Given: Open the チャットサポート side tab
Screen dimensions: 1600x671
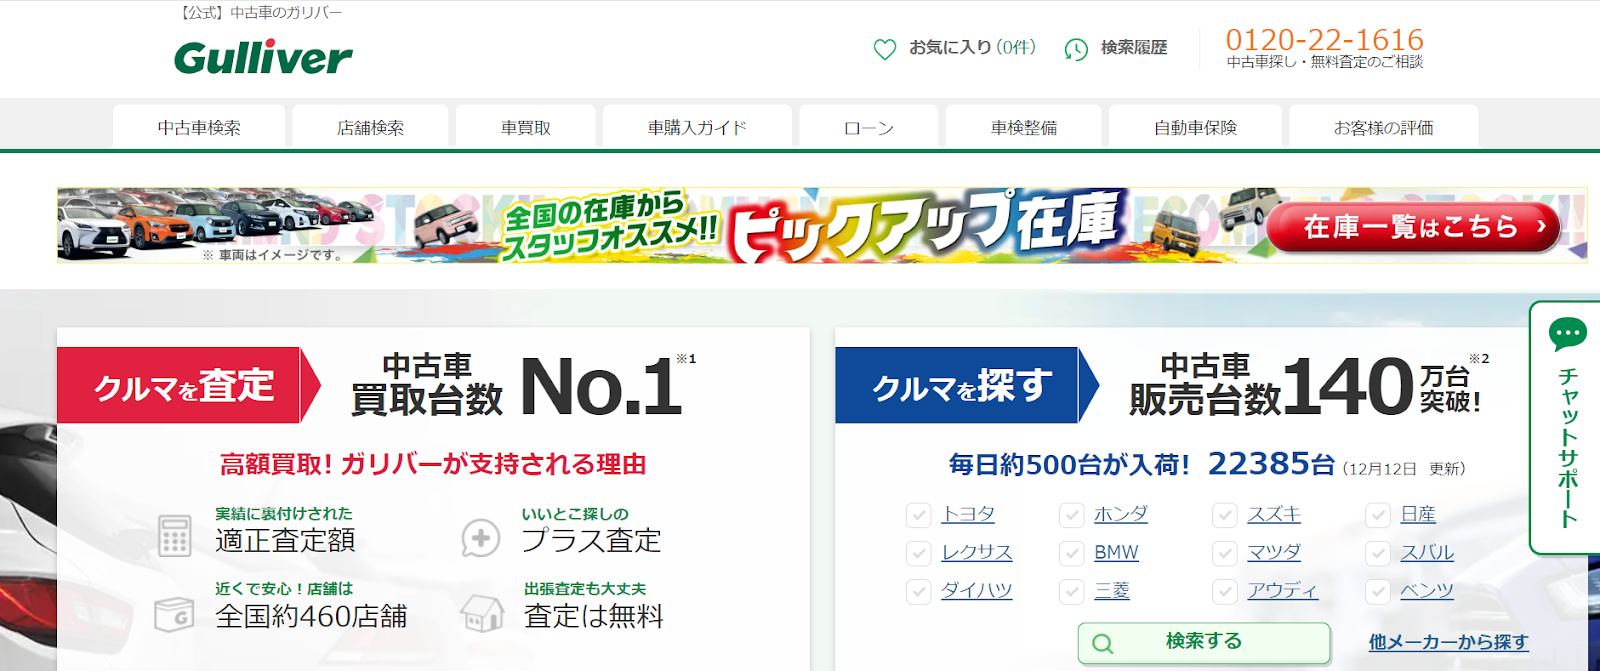Looking at the screenshot, I should click(1566, 428).
